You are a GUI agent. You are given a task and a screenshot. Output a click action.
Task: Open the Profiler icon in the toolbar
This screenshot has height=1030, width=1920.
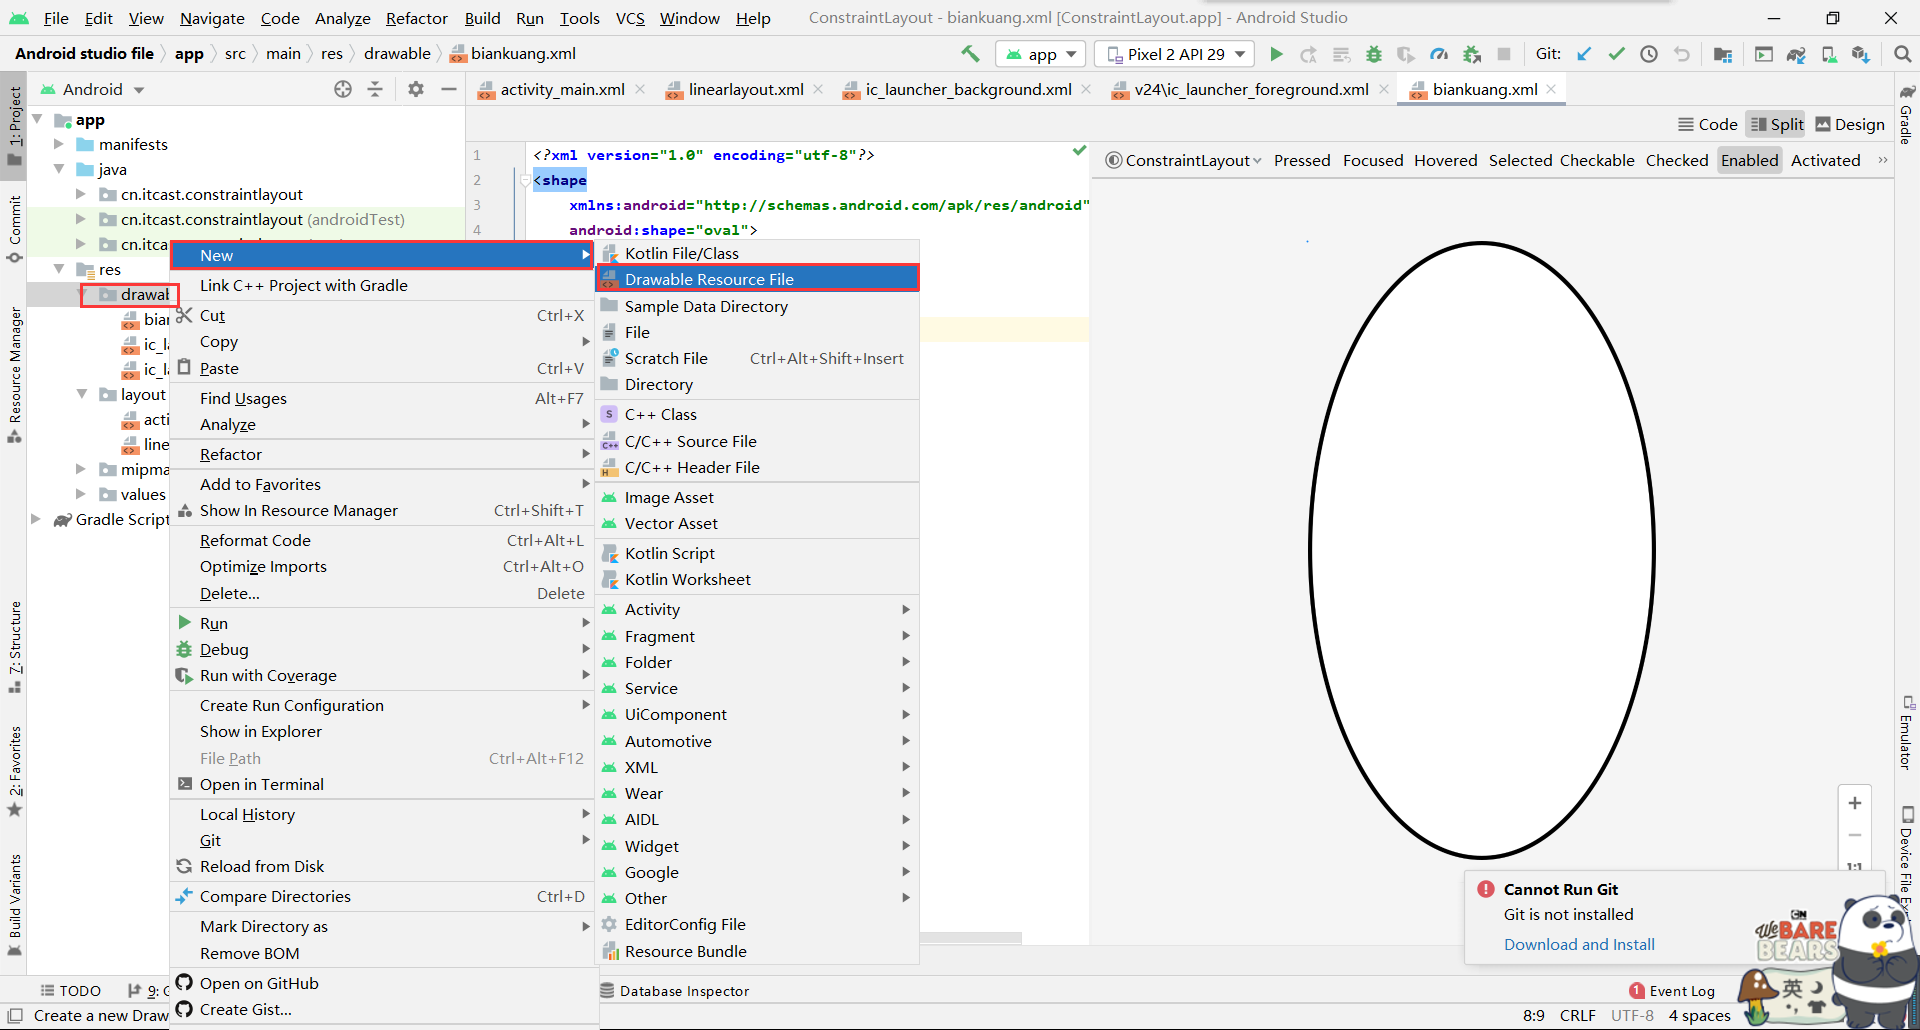pyautogui.click(x=1440, y=54)
